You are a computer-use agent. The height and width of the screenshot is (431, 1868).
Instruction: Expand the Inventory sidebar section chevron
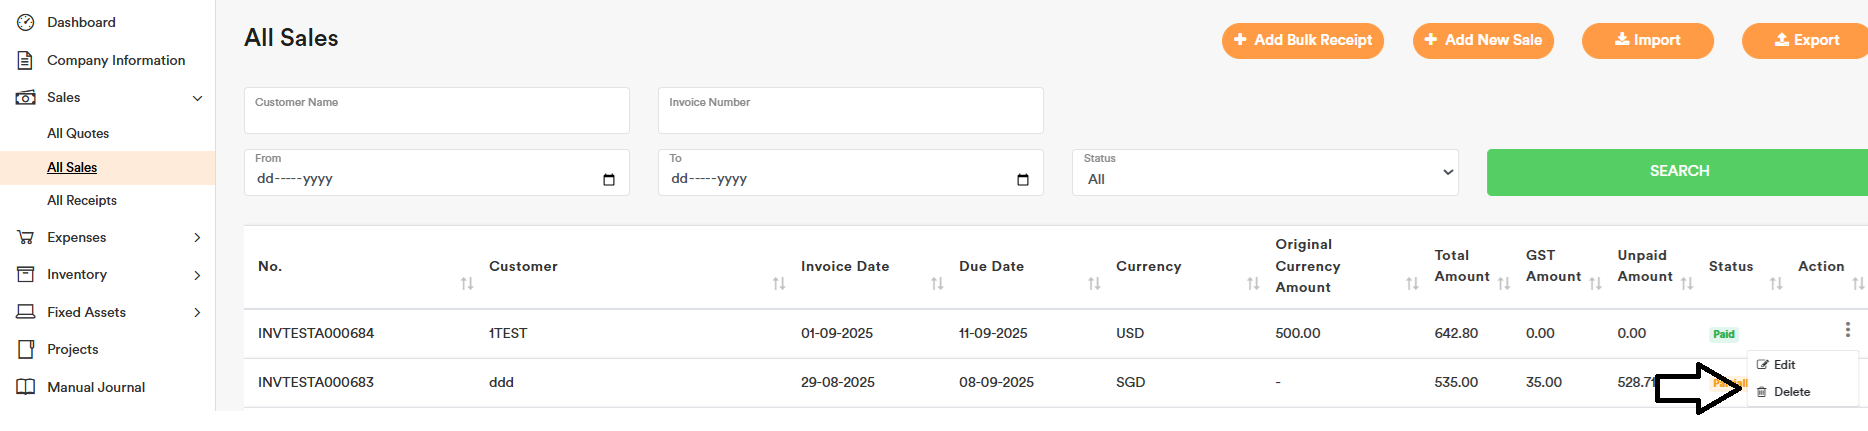(x=197, y=275)
